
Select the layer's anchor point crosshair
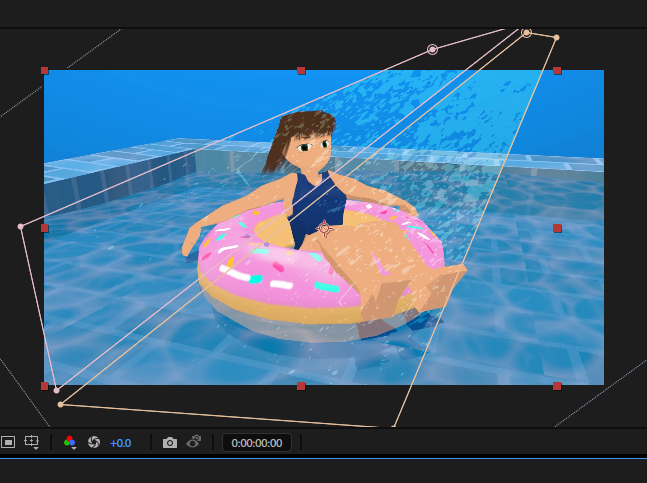[x=324, y=228]
